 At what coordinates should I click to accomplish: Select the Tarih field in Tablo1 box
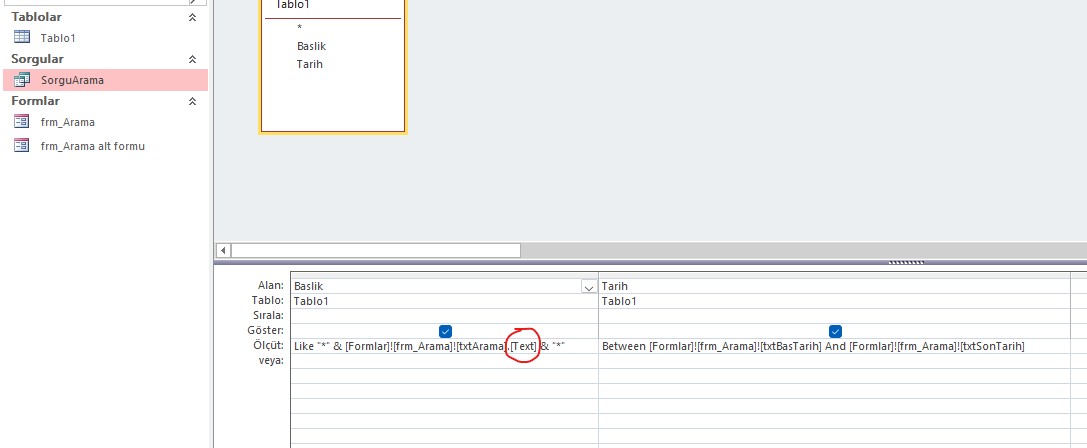pos(309,64)
